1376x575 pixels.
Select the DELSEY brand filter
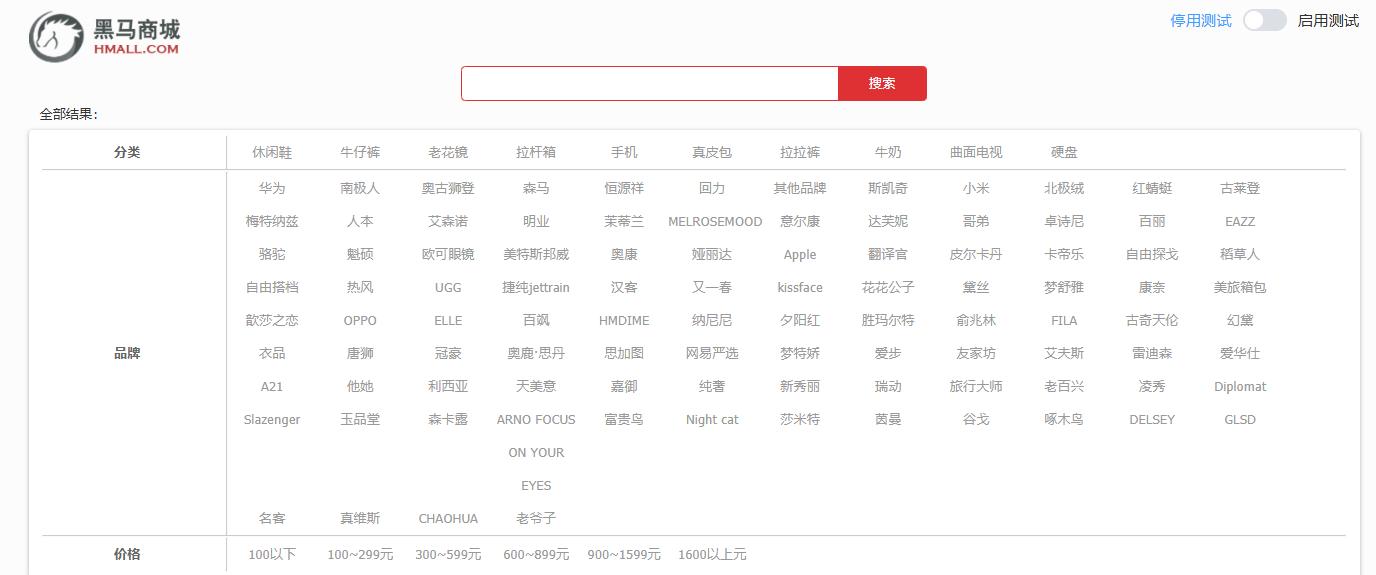pos(1152,420)
